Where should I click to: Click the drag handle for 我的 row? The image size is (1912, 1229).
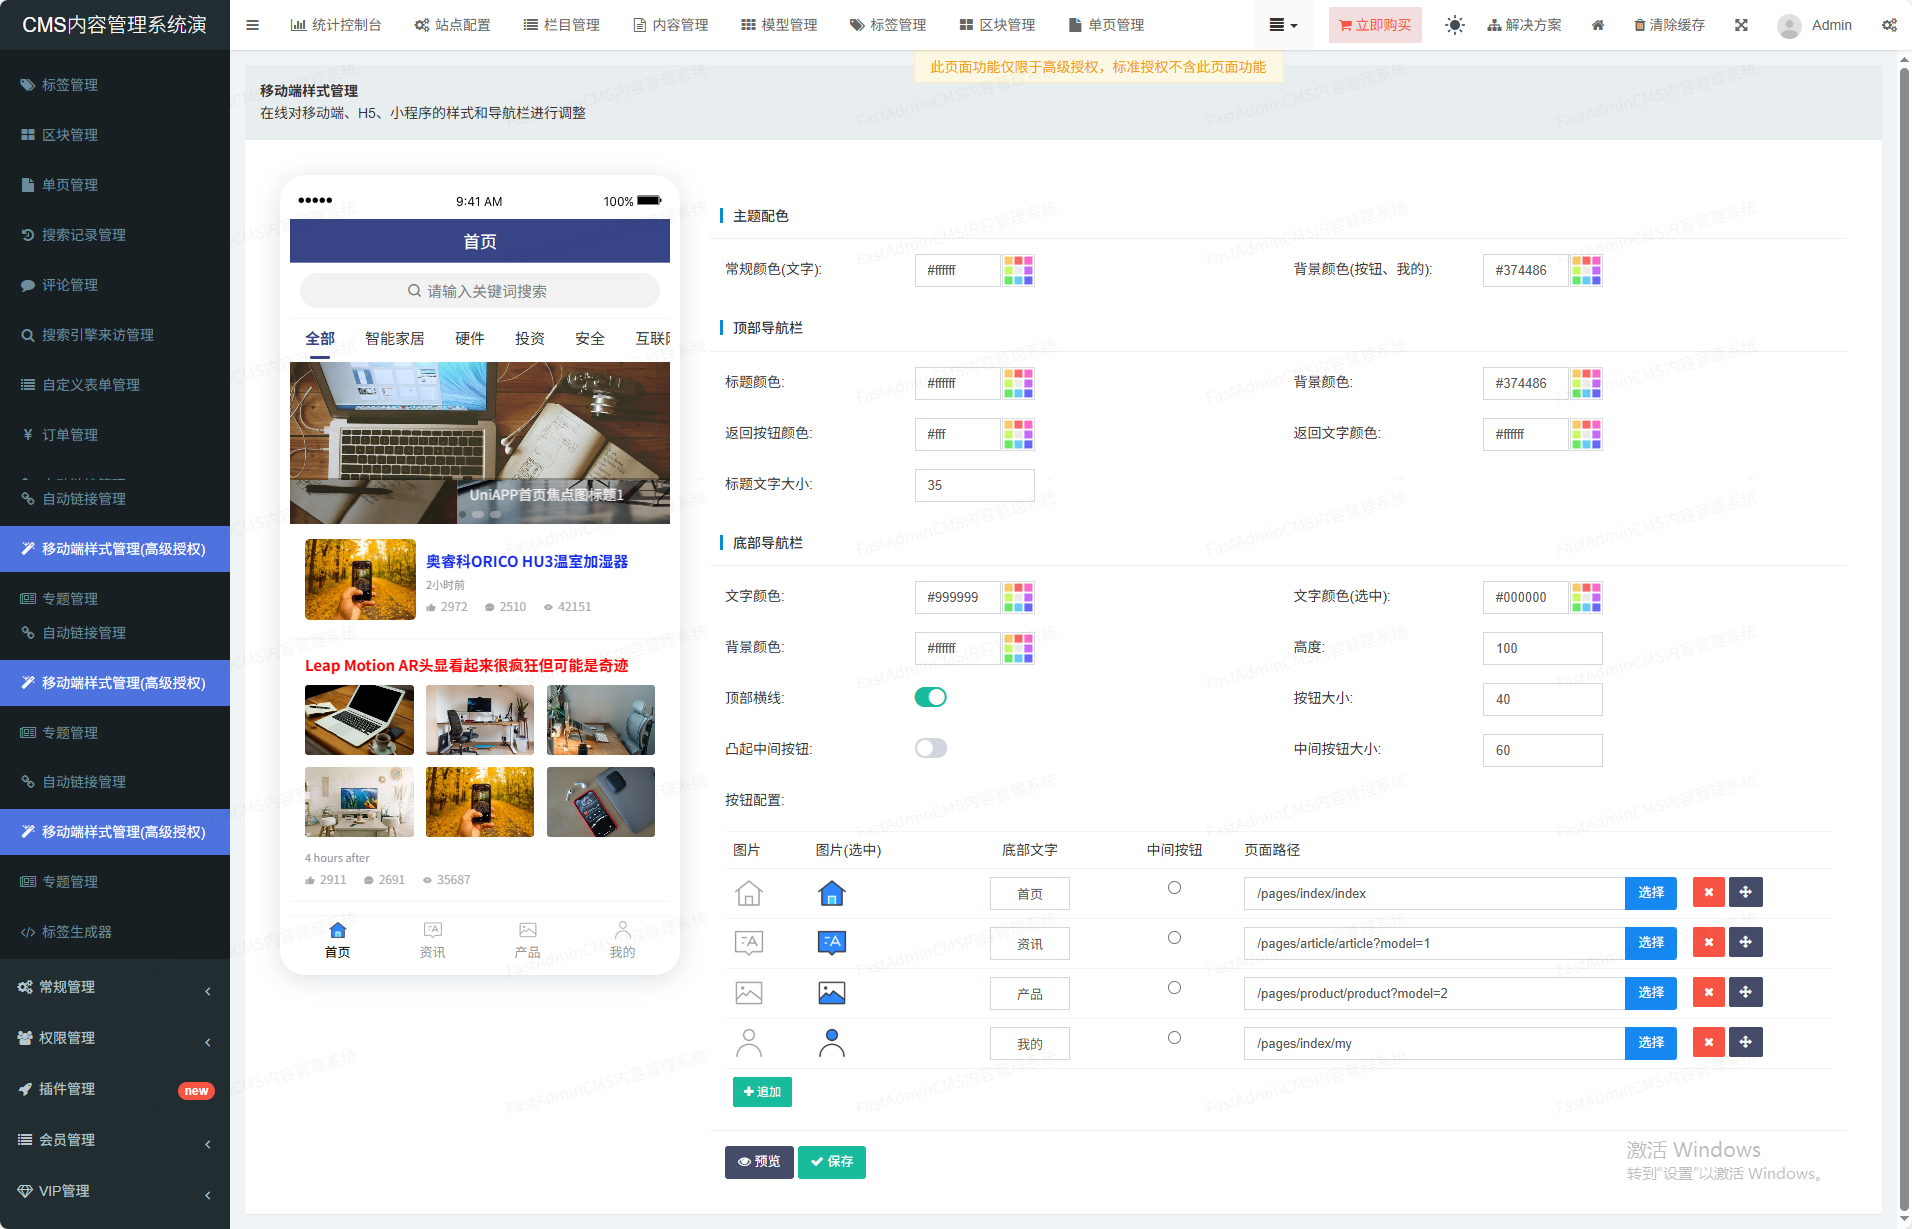coord(1745,1042)
